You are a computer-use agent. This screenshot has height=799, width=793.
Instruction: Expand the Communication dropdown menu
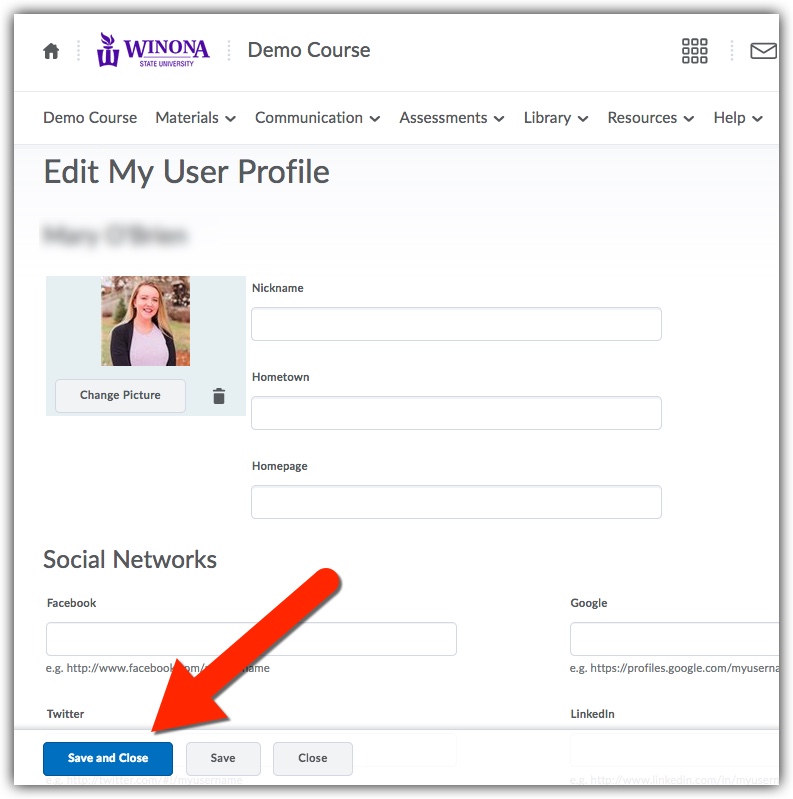317,118
